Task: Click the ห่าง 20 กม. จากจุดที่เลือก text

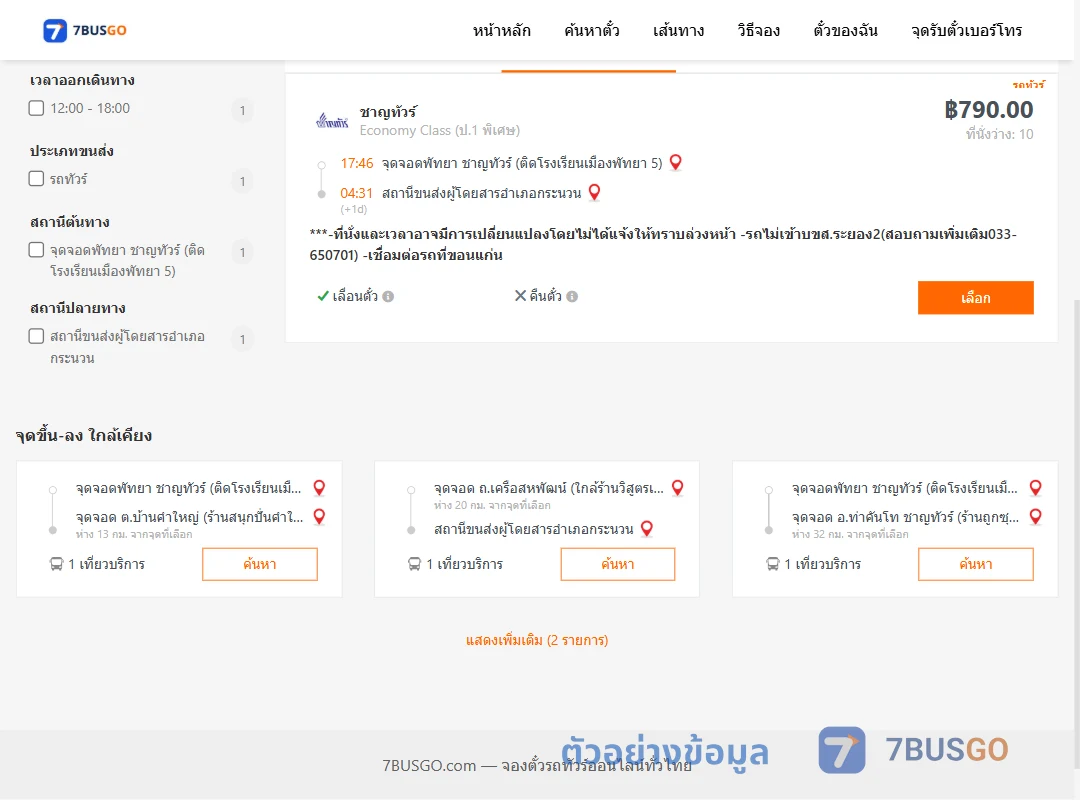Action: click(492, 505)
